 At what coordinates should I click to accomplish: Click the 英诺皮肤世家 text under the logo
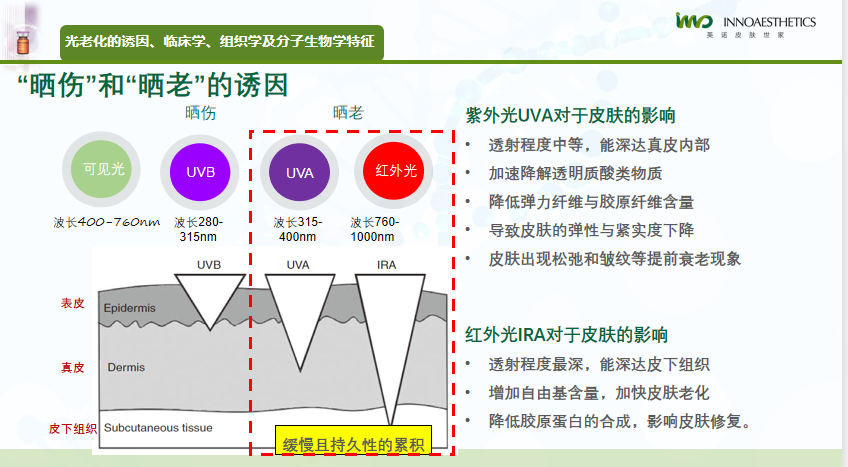[x=745, y=35]
